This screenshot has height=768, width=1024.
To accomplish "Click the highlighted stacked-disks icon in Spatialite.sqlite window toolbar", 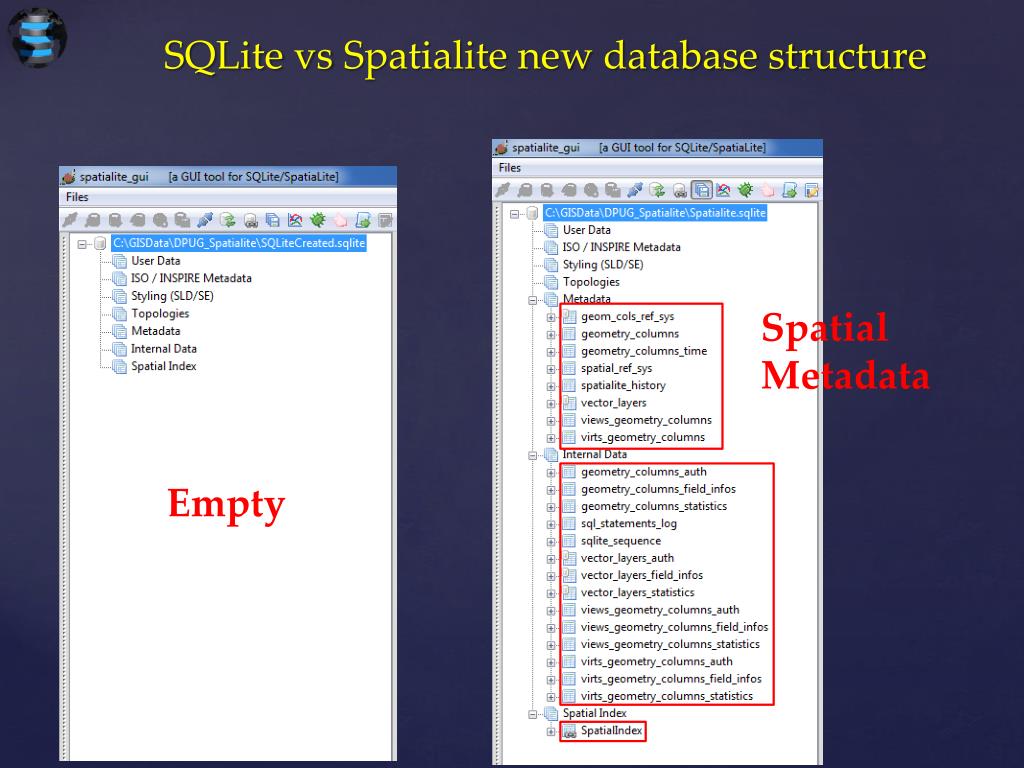I will [702, 190].
